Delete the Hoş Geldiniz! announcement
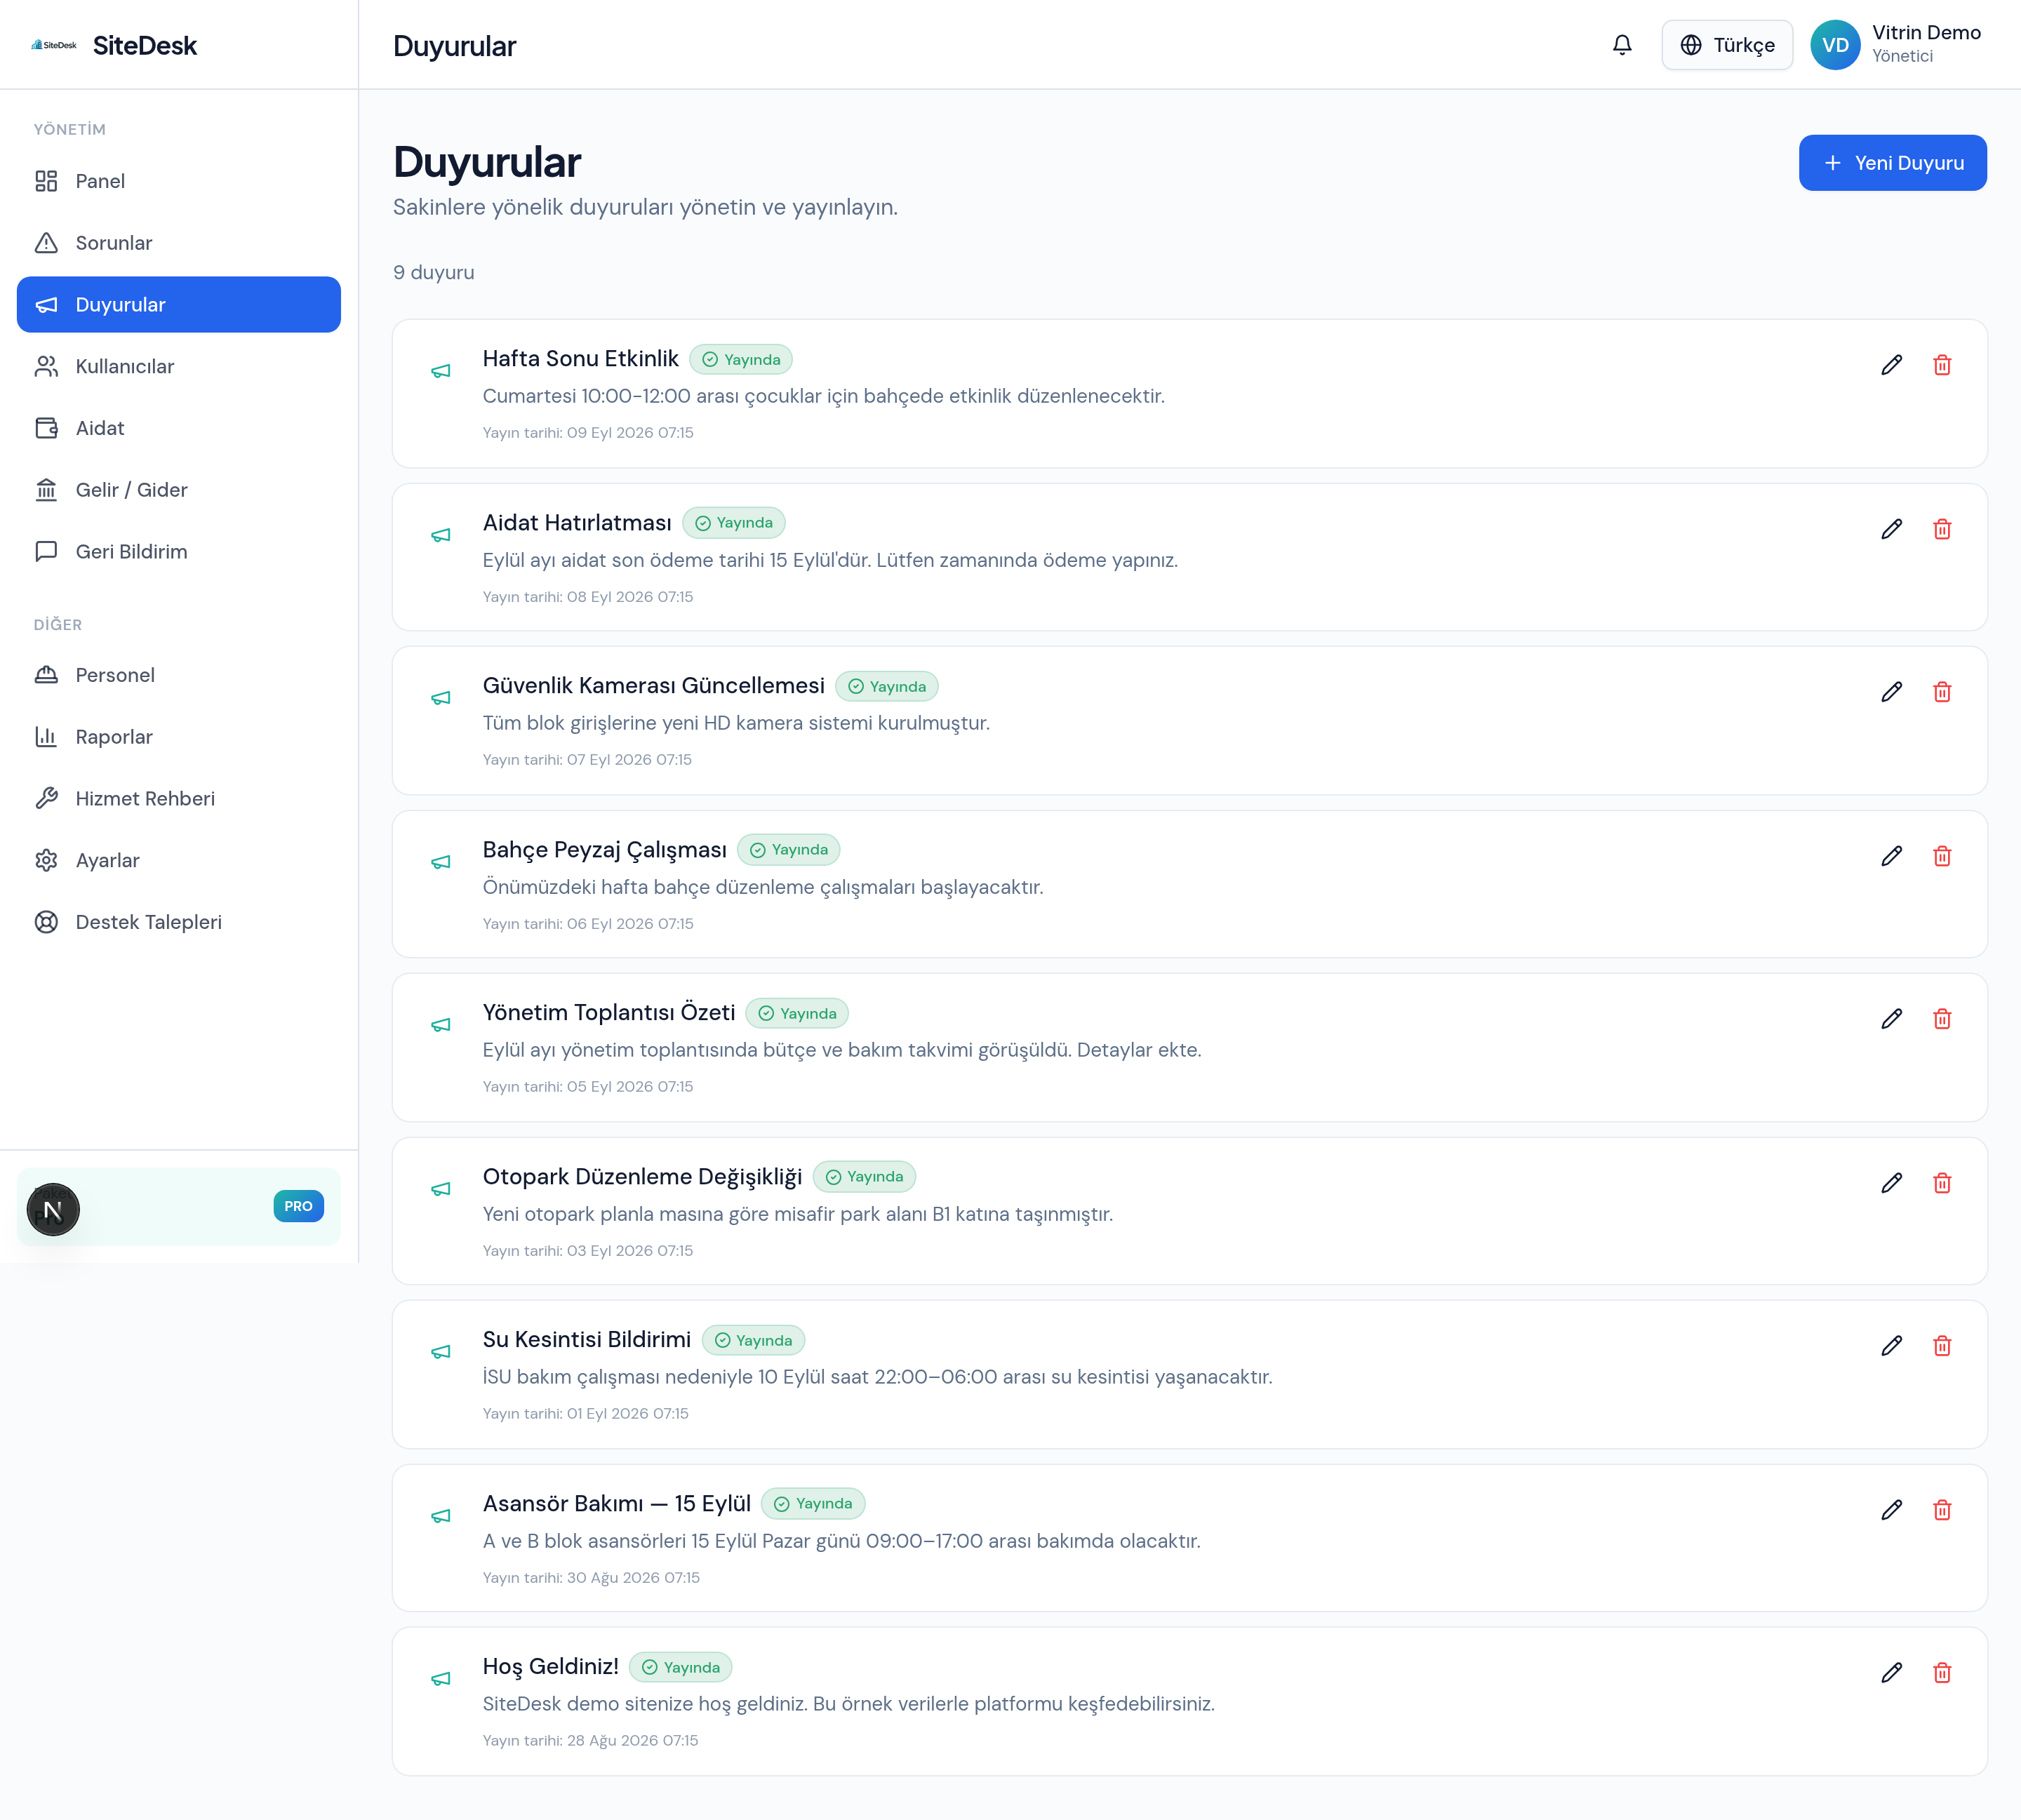This screenshot has width=2021, height=1820. [x=1942, y=1673]
